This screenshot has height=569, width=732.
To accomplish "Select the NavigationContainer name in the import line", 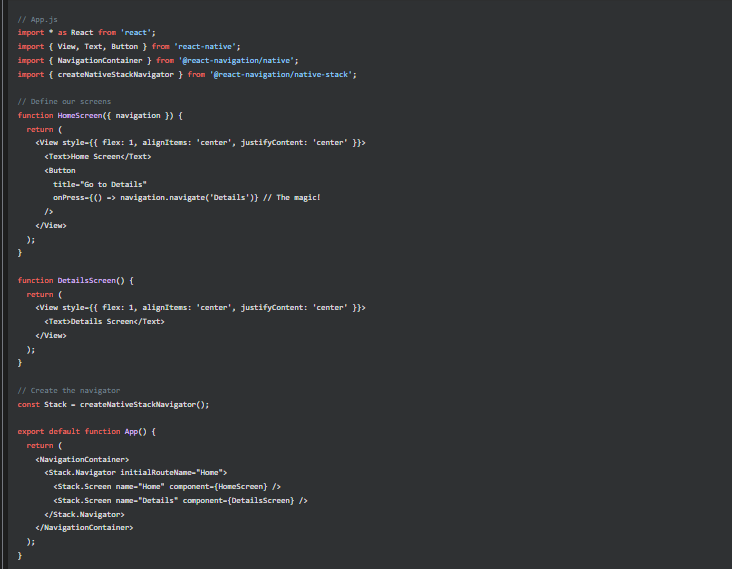I will (x=99, y=61).
